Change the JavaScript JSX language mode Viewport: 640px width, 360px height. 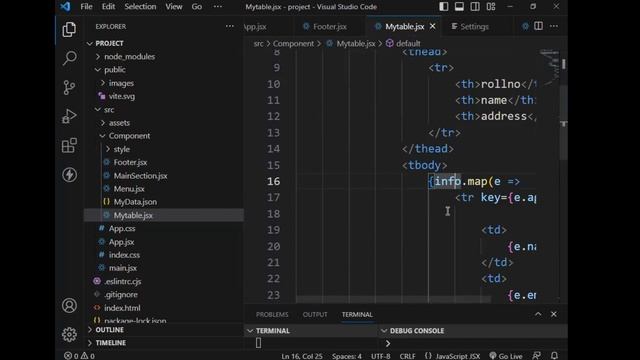458,356
